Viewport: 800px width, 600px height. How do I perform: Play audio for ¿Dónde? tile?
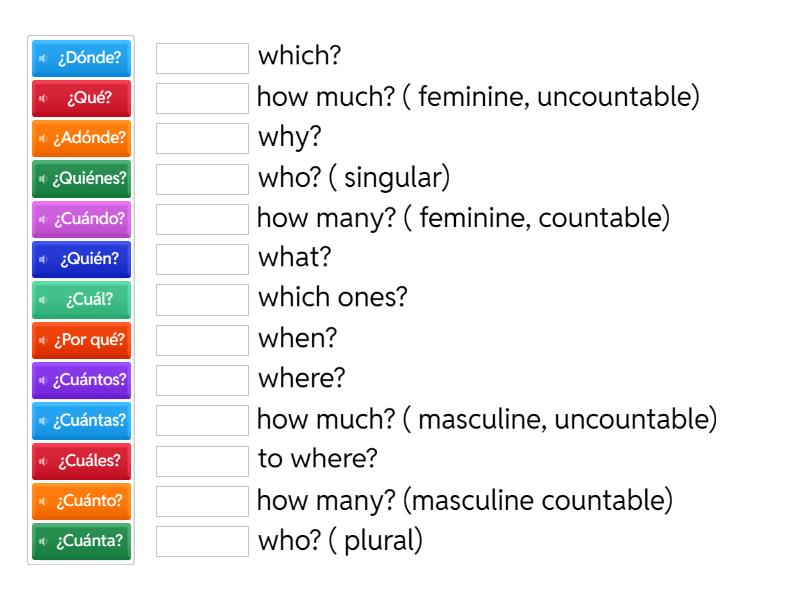(x=41, y=58)
